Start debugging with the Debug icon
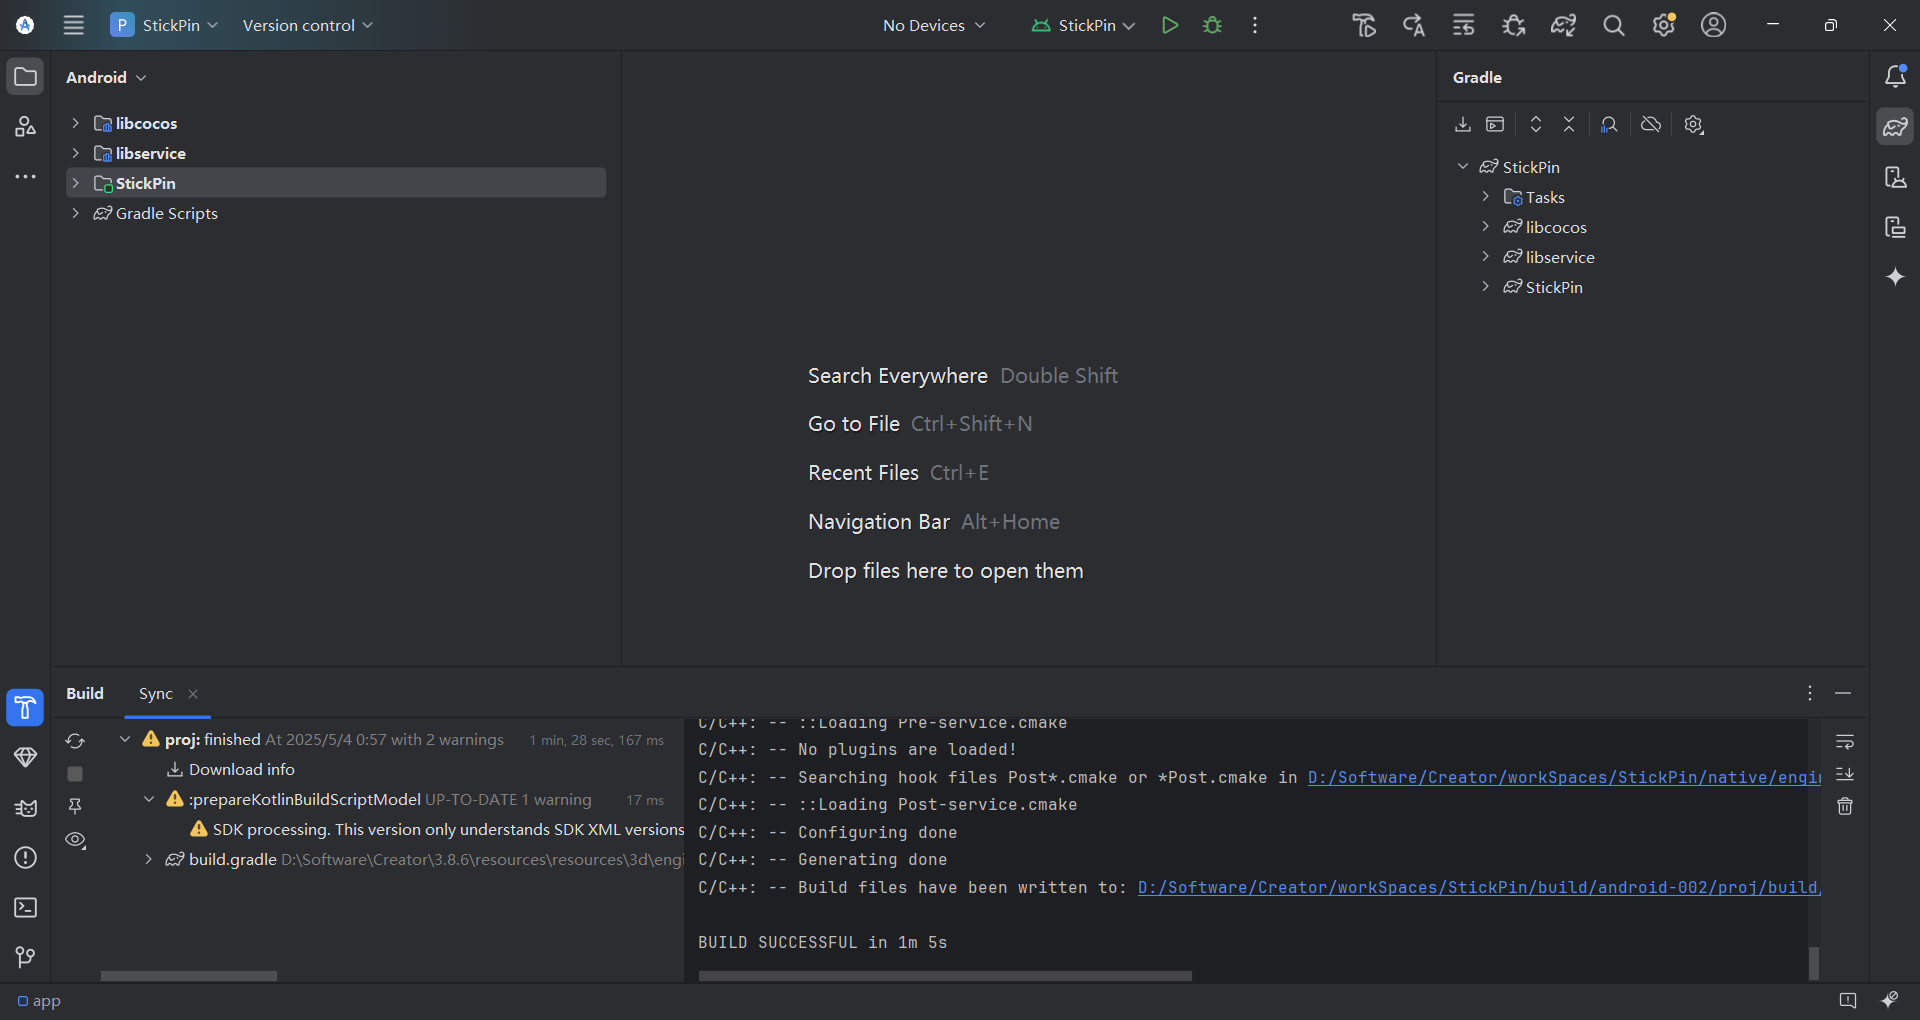 click(x=1212, y=25)
